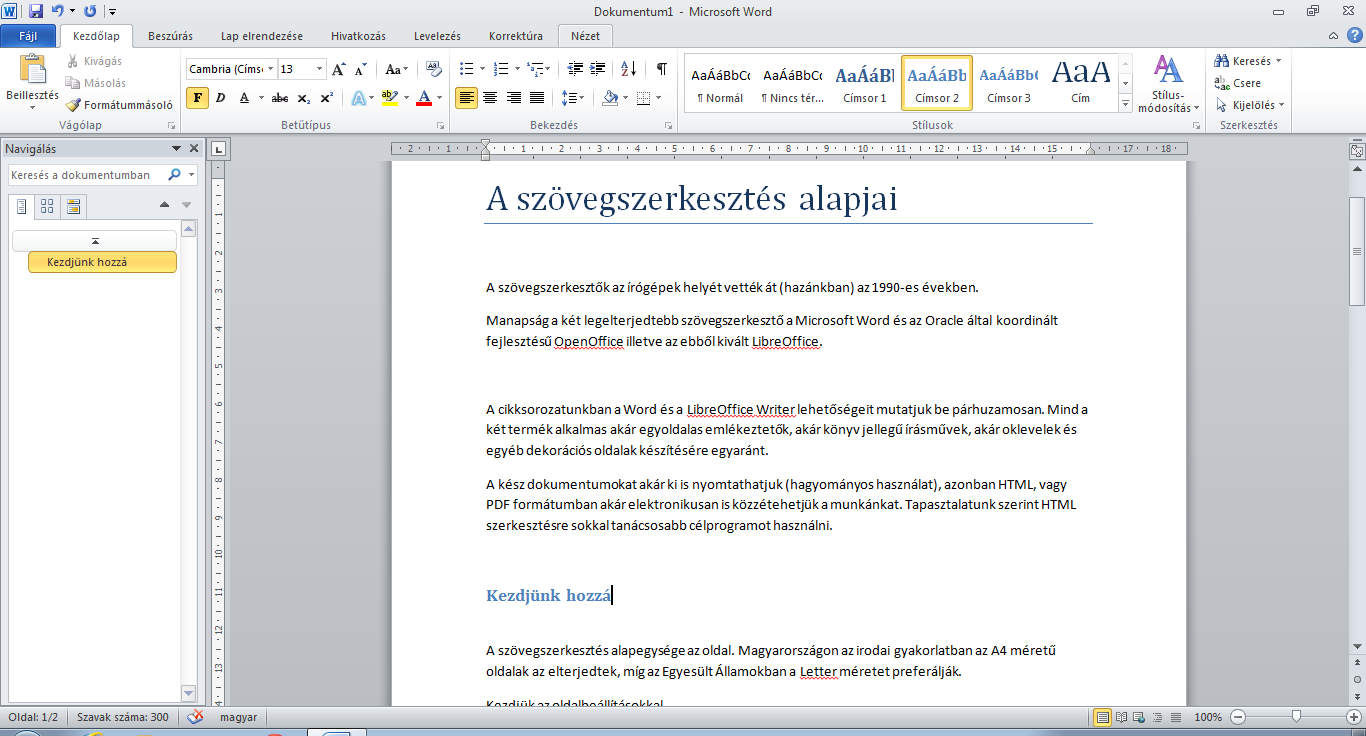The image size is (1366, 736).
Task: Click the spelling check icon in status bar
Action: 196,717
